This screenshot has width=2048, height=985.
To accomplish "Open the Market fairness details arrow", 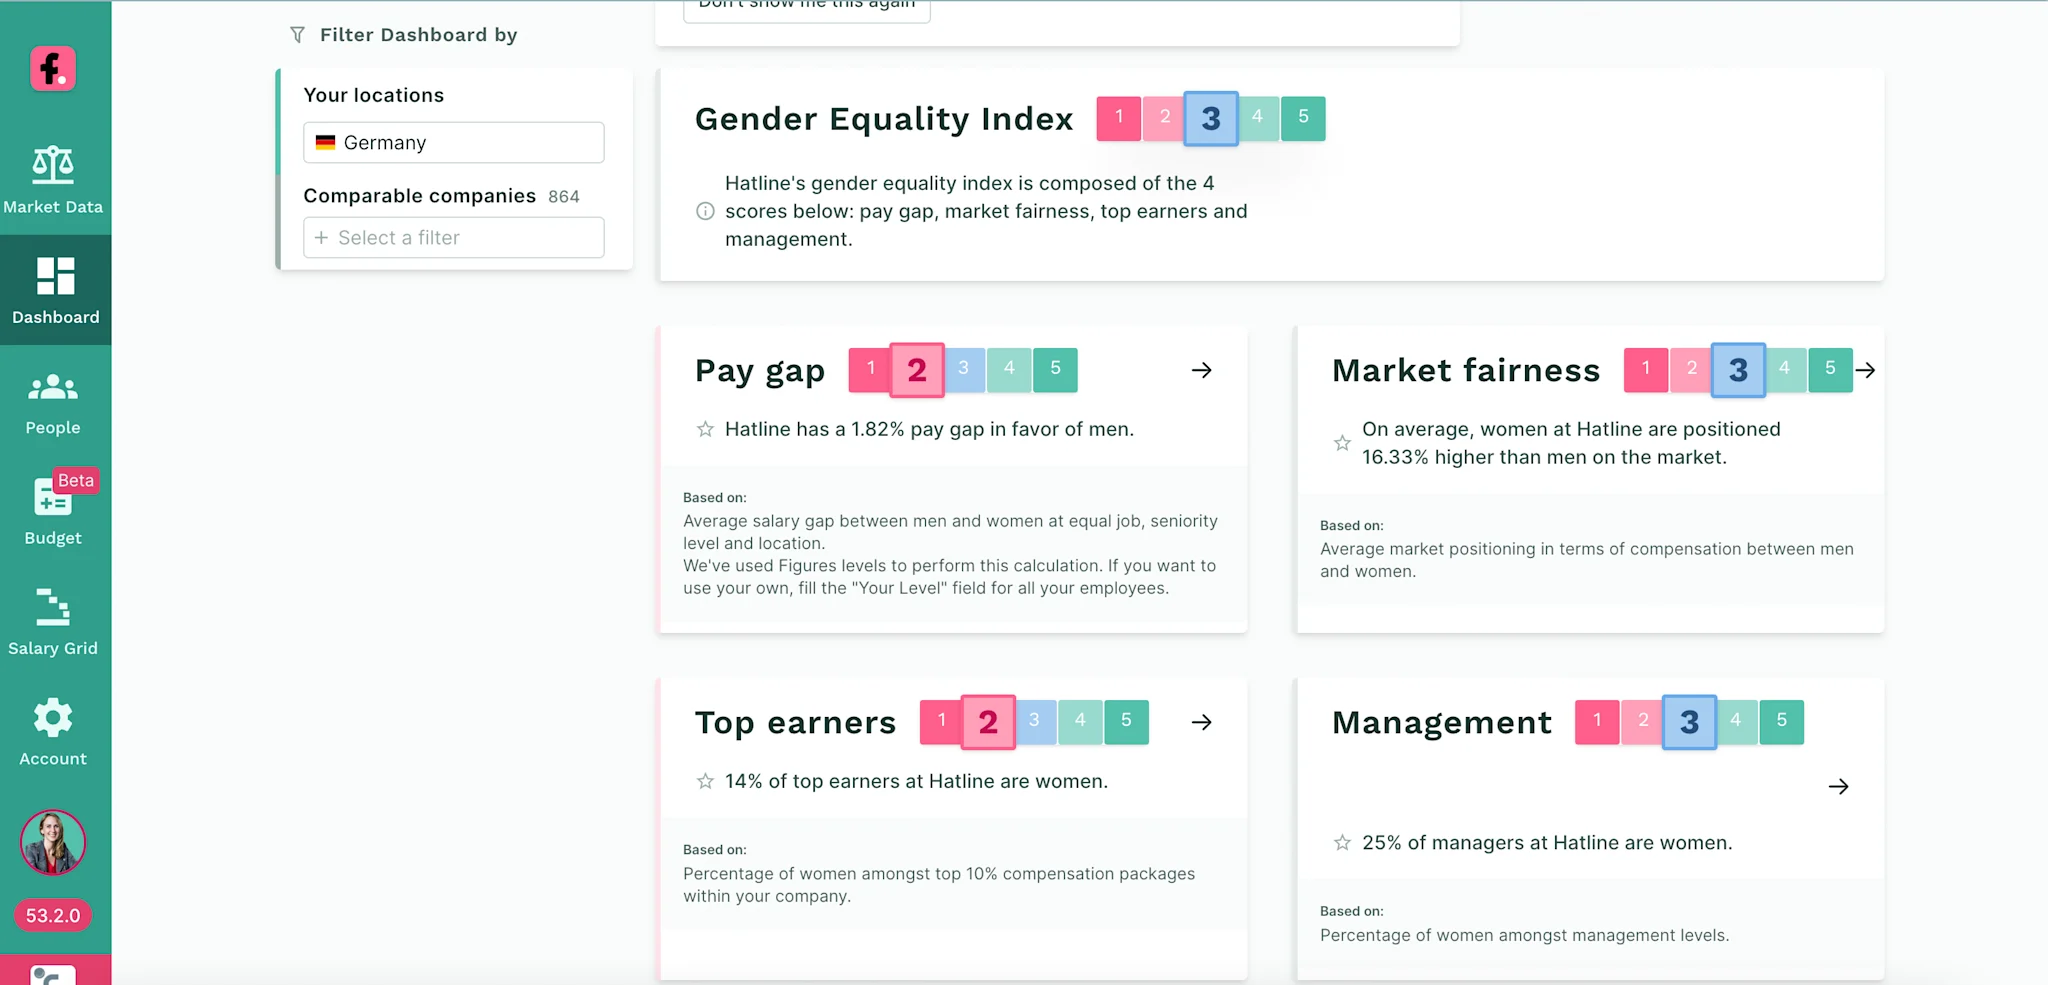I will point(1866,370).
